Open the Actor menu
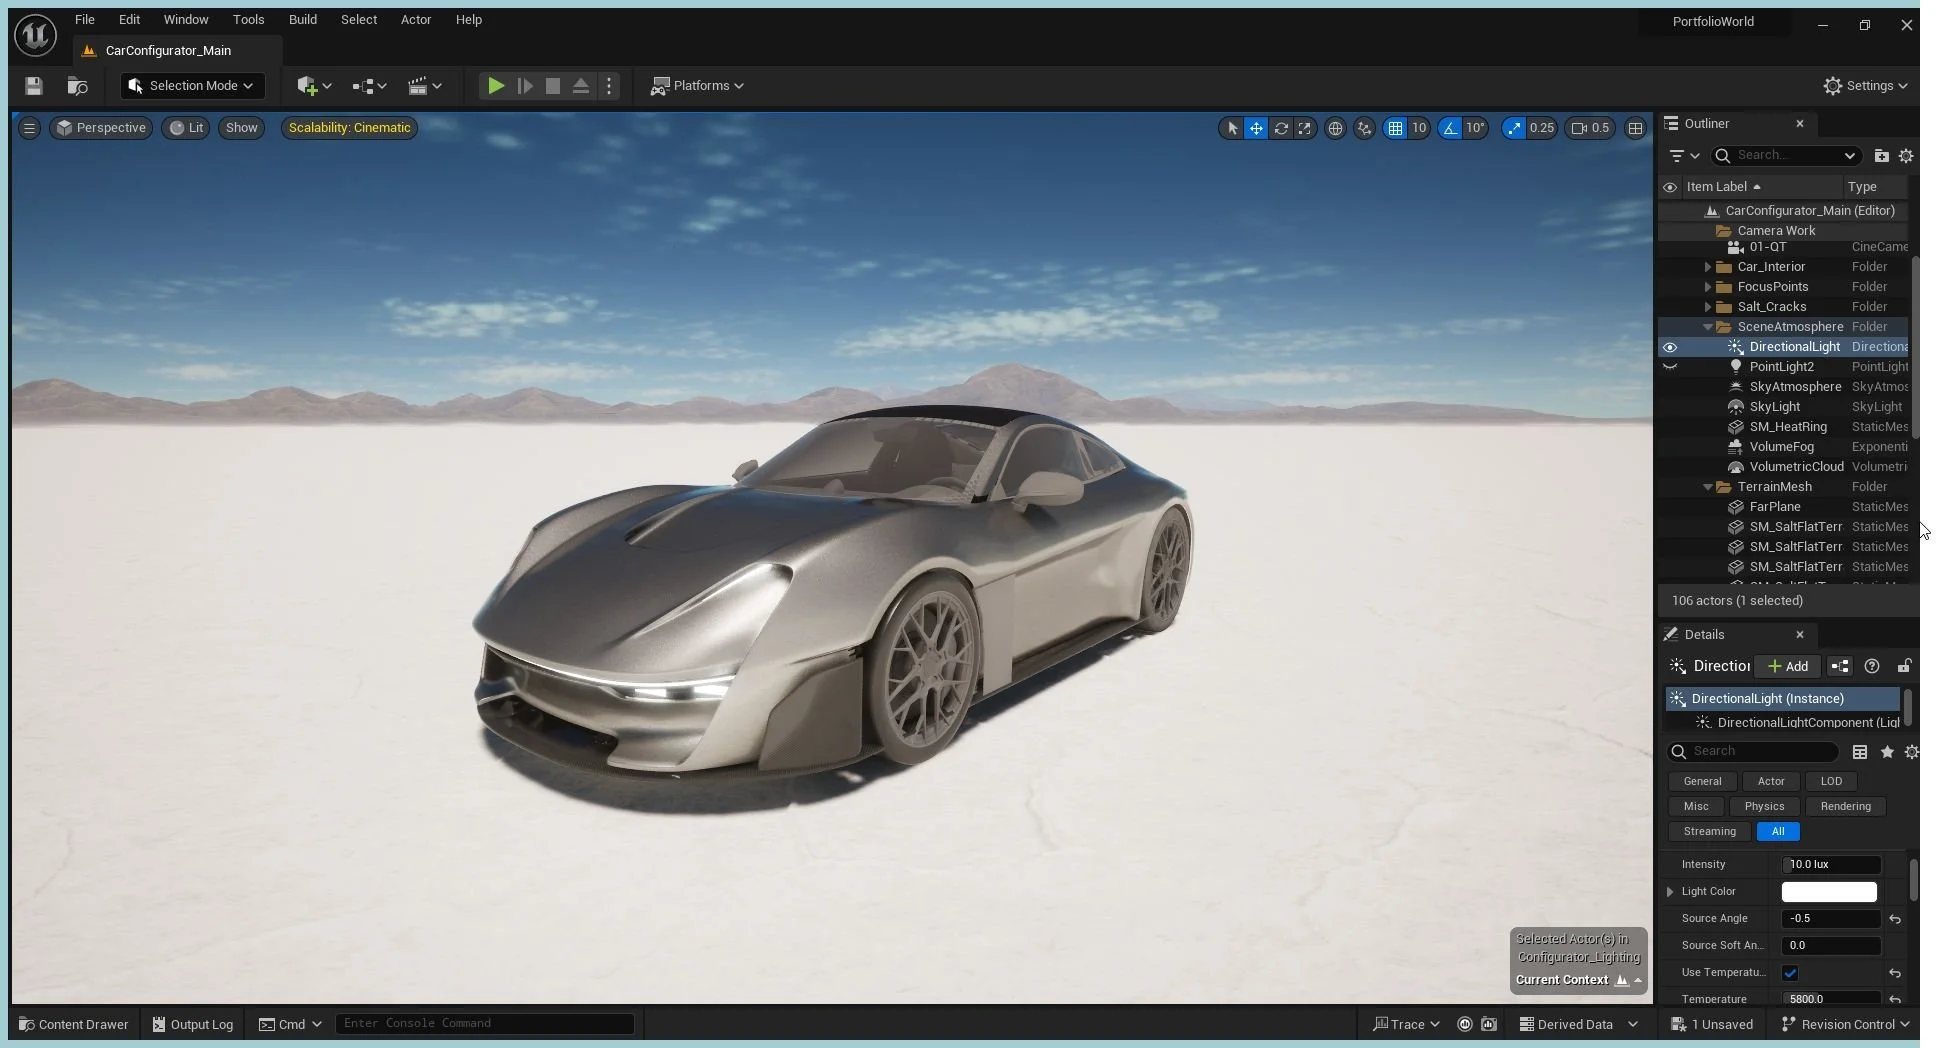 tap(416, 20)
